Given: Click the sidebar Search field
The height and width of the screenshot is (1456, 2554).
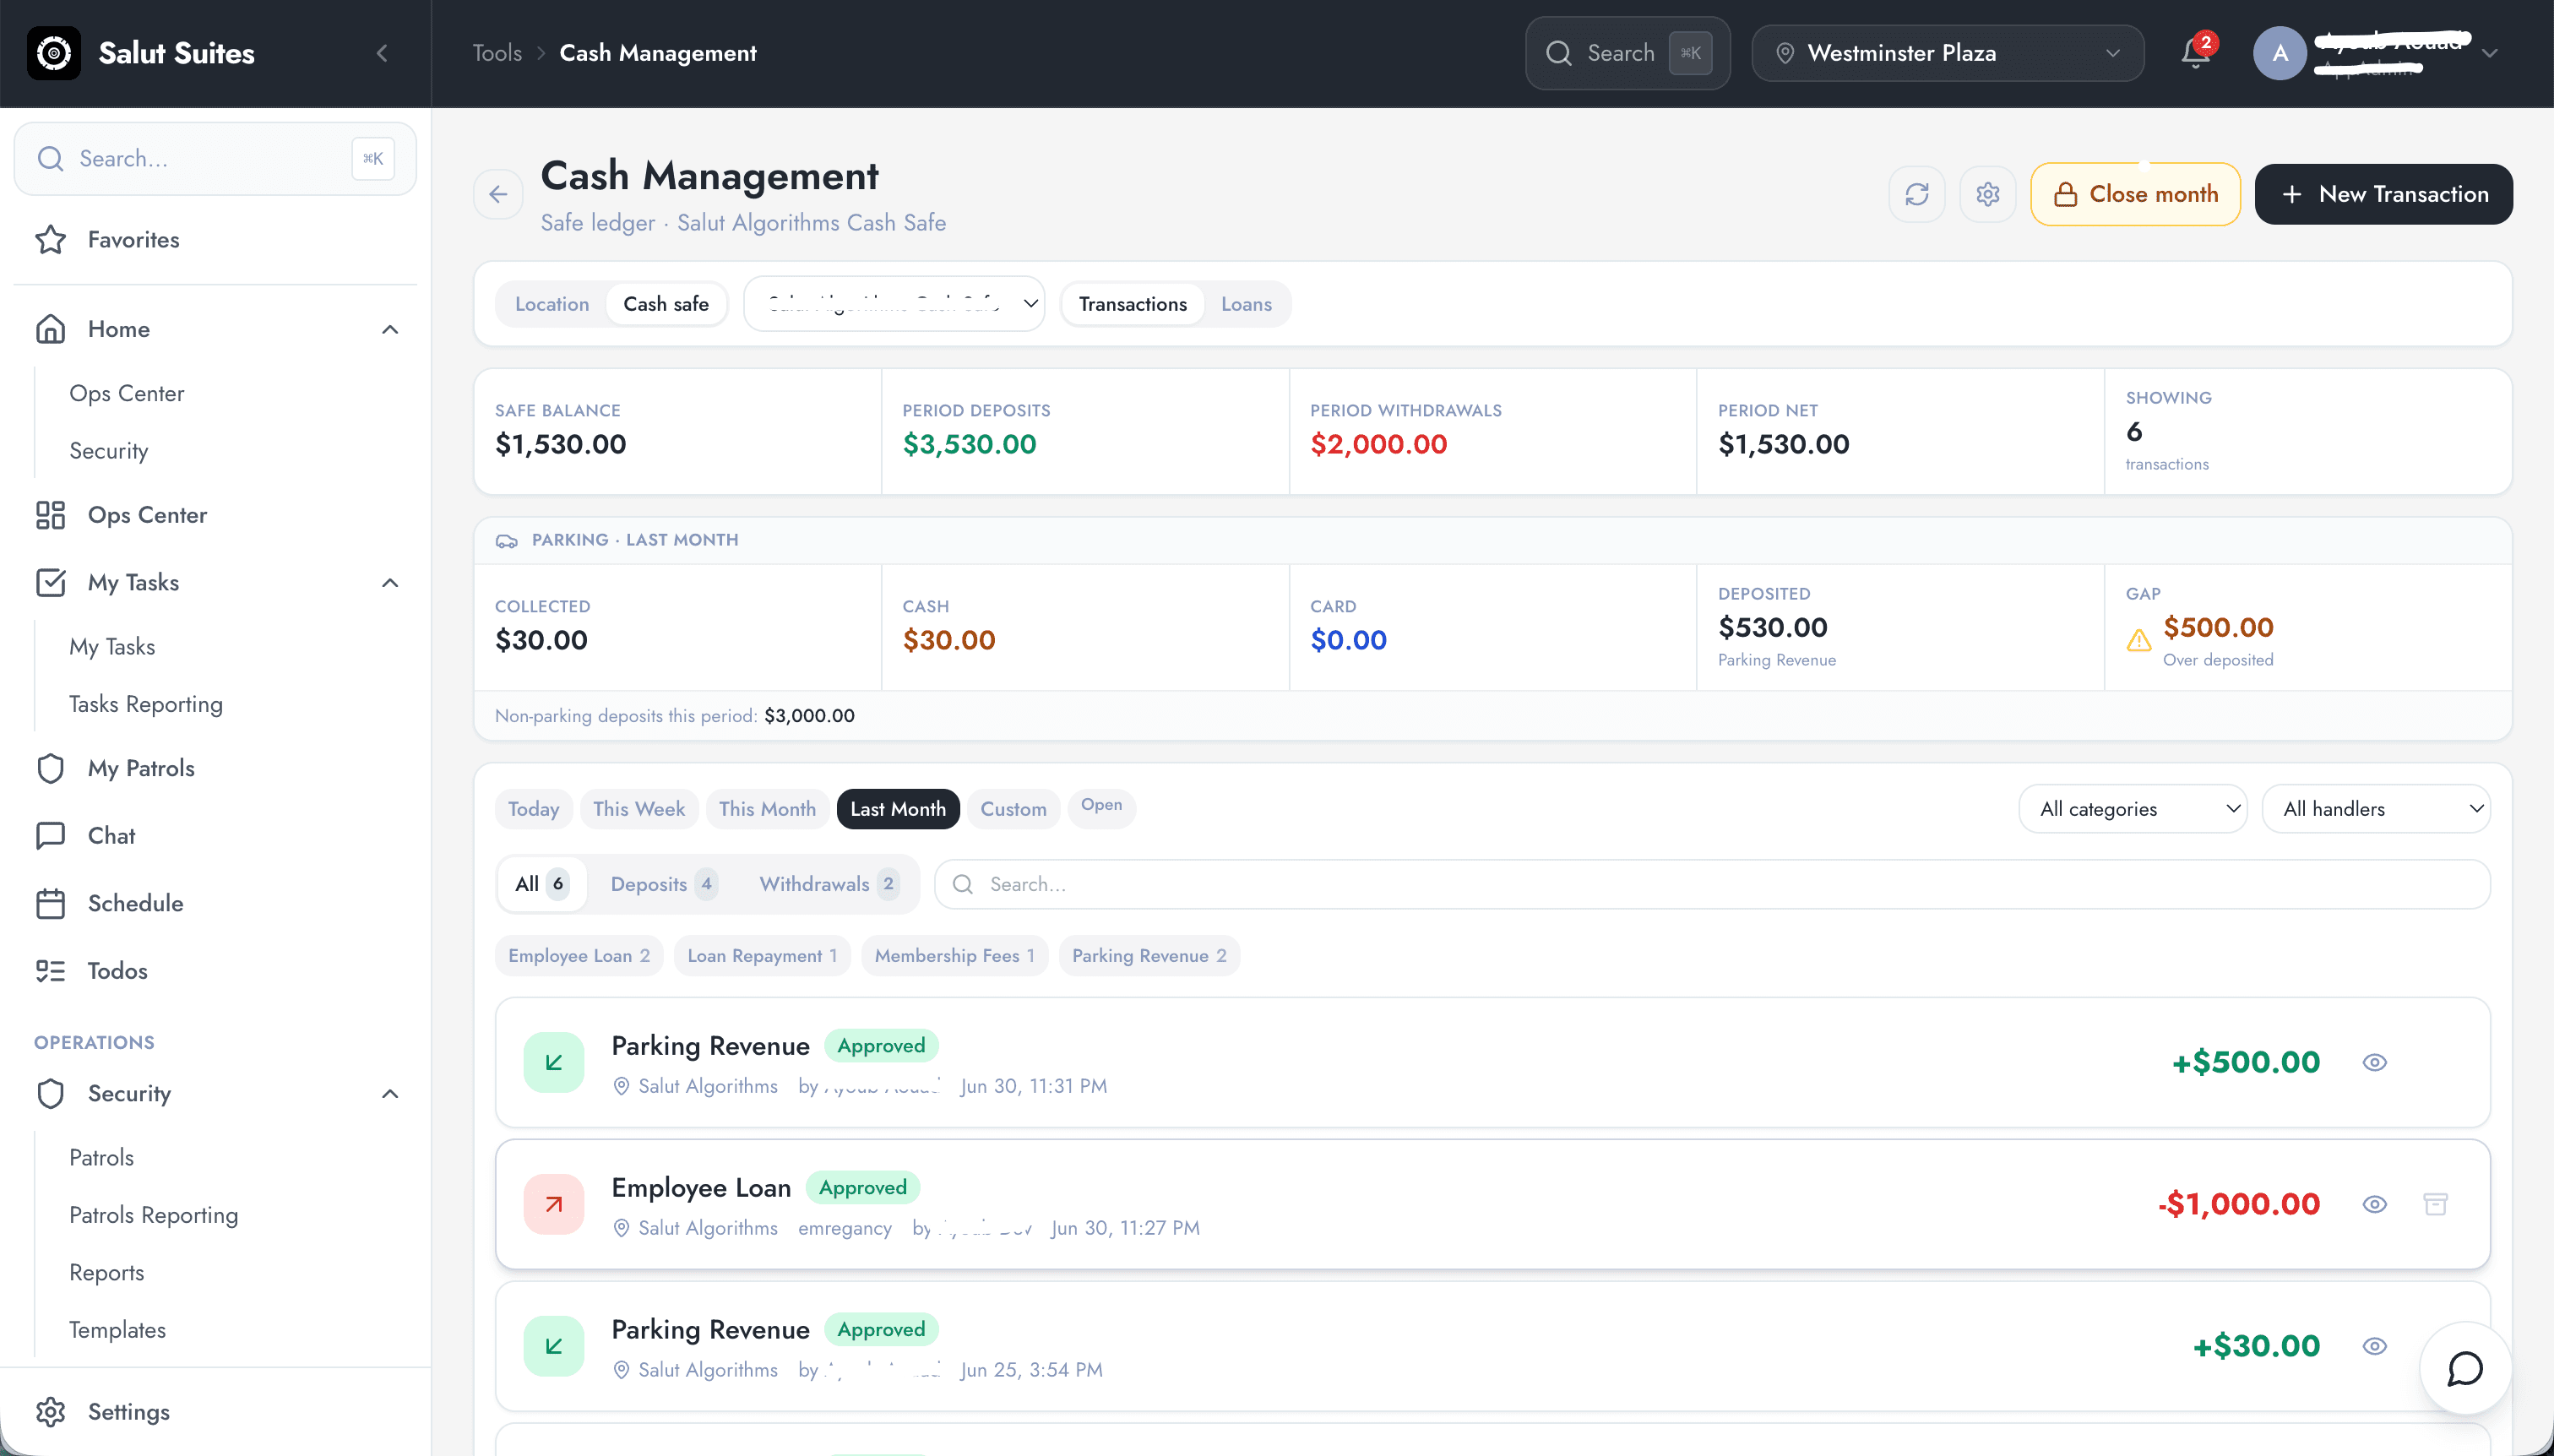Looking at the screenshot, I should click(215, 159).
